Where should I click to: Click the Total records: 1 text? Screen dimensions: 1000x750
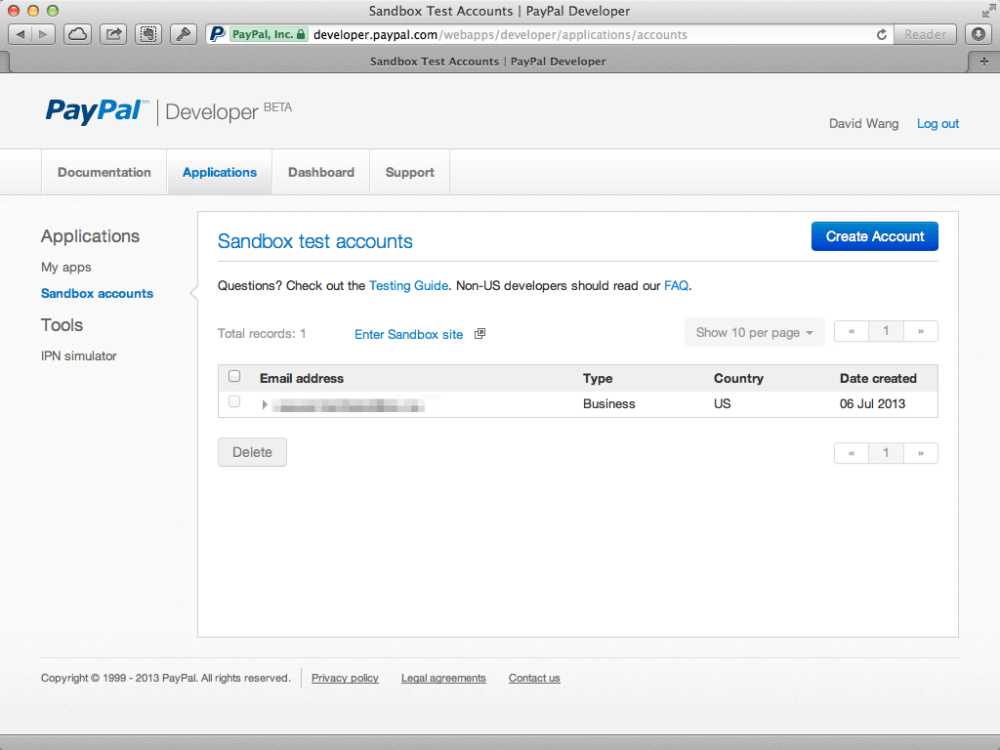click(261, 334)
